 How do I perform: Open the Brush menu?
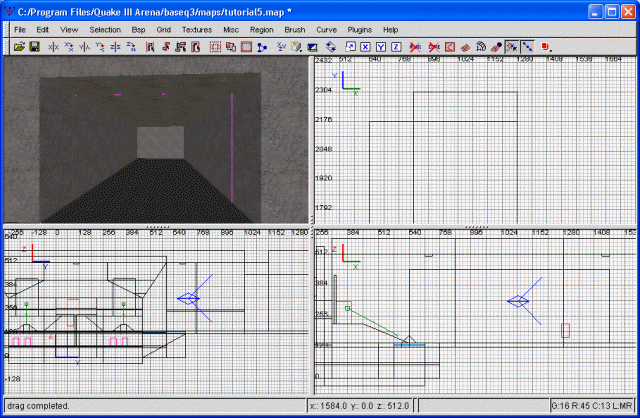point(295,30)
